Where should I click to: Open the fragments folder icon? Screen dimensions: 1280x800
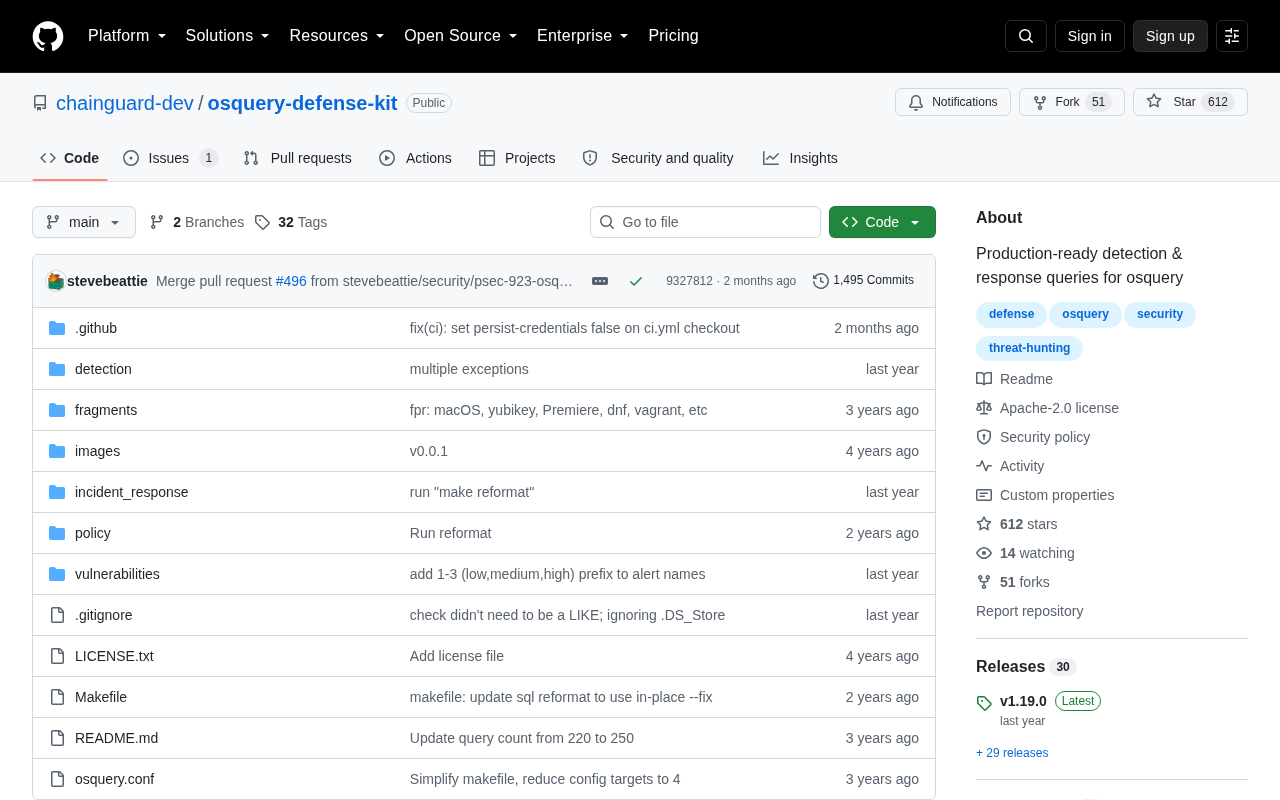click(57, 410)
